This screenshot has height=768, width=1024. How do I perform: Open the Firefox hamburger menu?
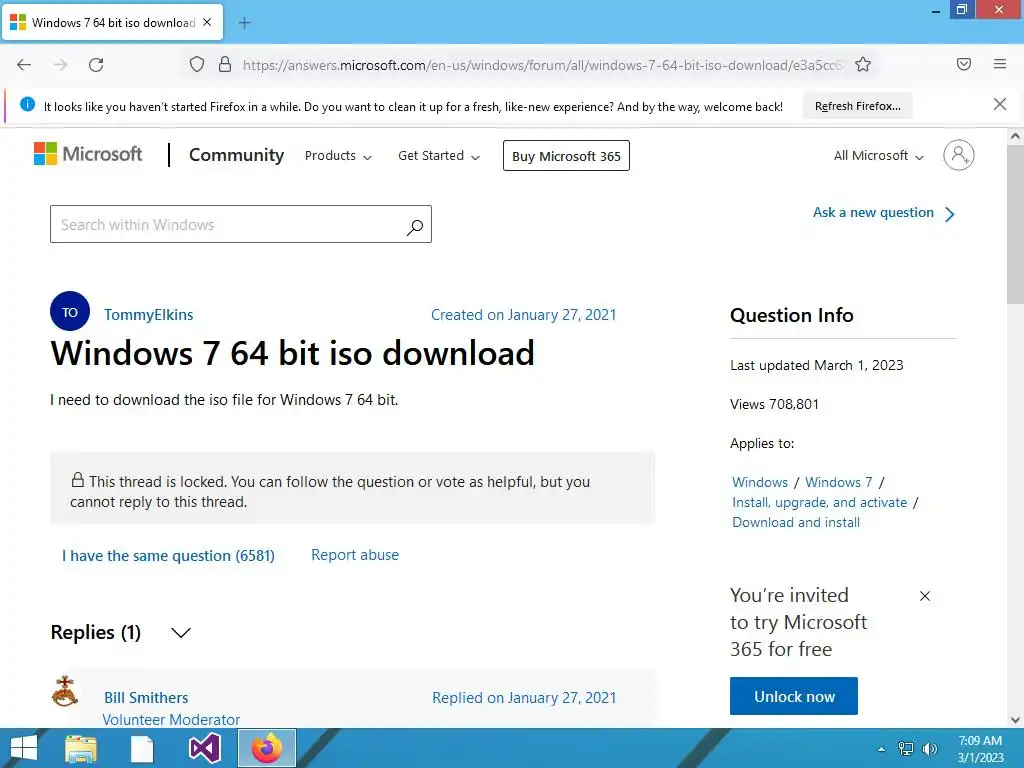(1000, 64)
